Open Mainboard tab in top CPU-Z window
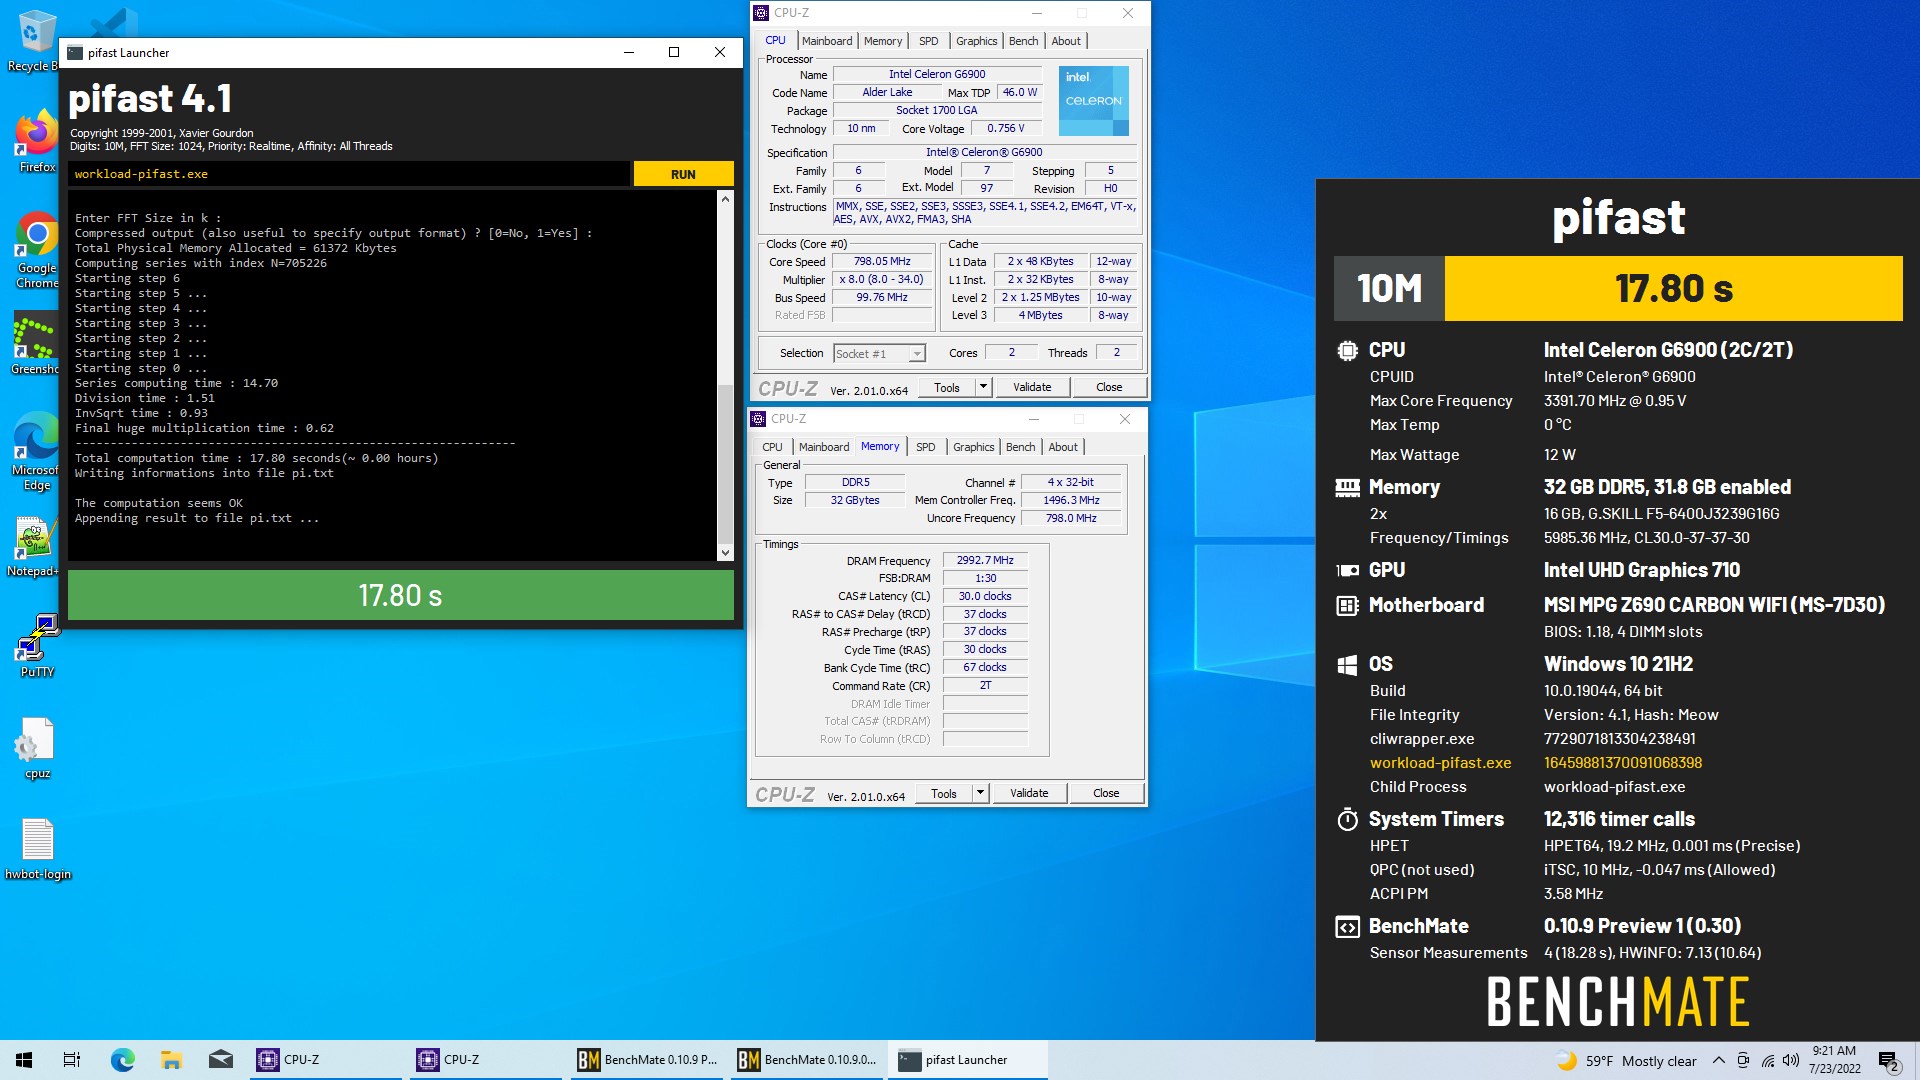Screen dimensions: 1920x1080 click(827, 41)
